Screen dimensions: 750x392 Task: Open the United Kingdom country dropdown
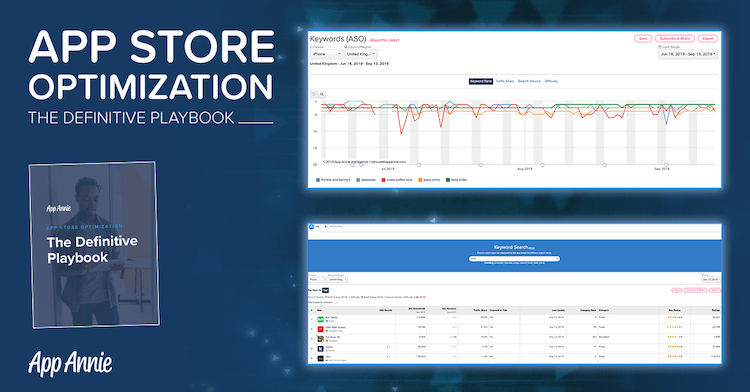[361, 54]
